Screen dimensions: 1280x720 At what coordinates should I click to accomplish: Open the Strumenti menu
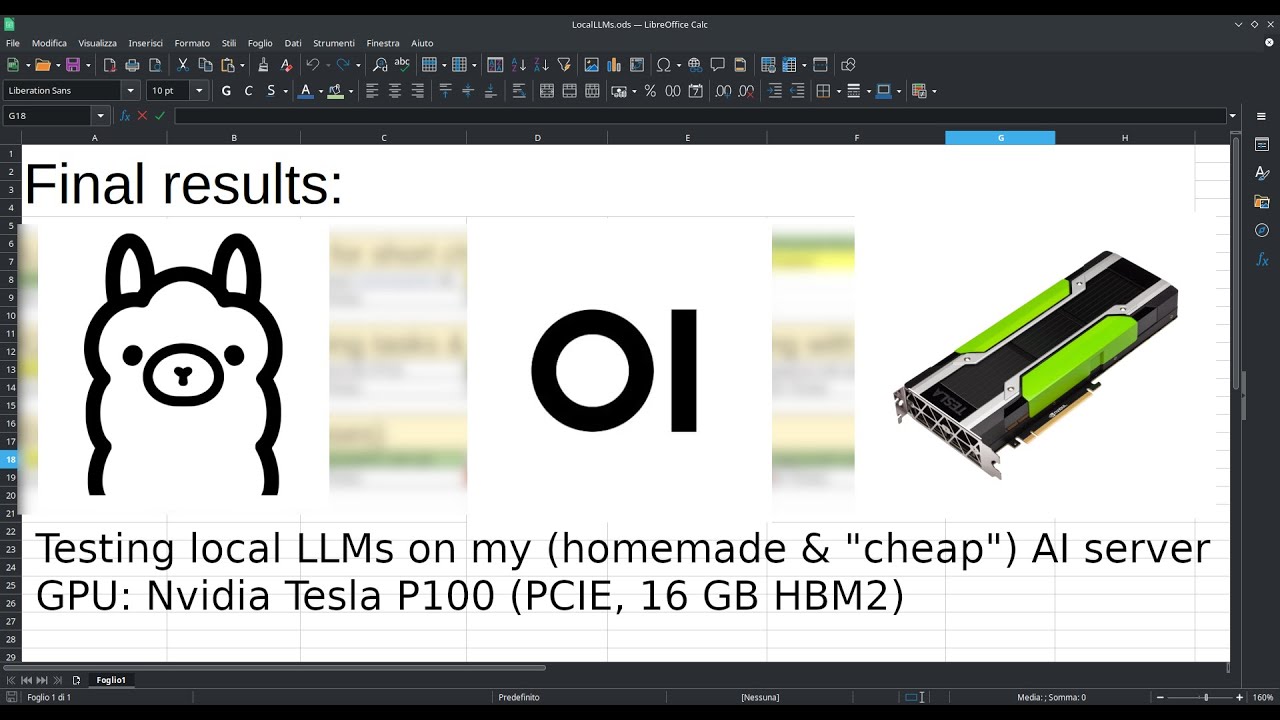334,43
